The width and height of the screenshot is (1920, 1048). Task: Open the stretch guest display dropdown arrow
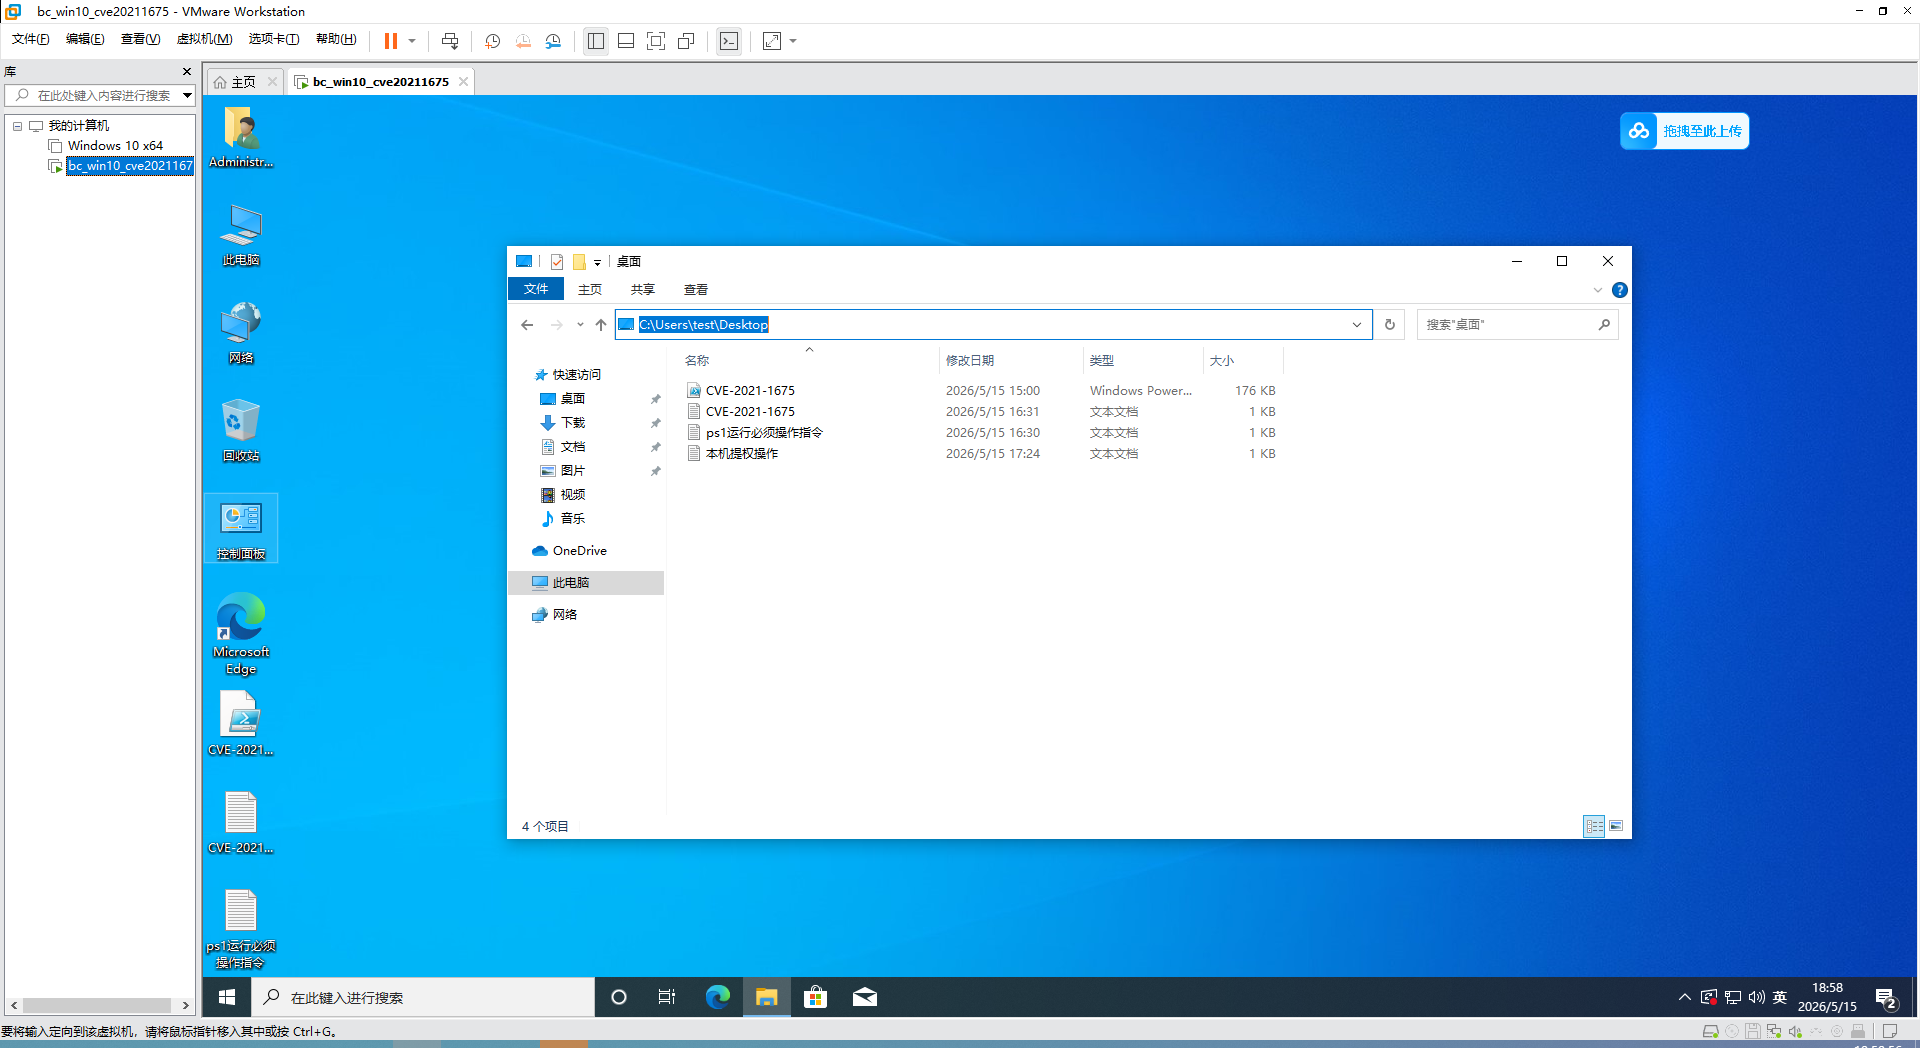coord(794,41)
